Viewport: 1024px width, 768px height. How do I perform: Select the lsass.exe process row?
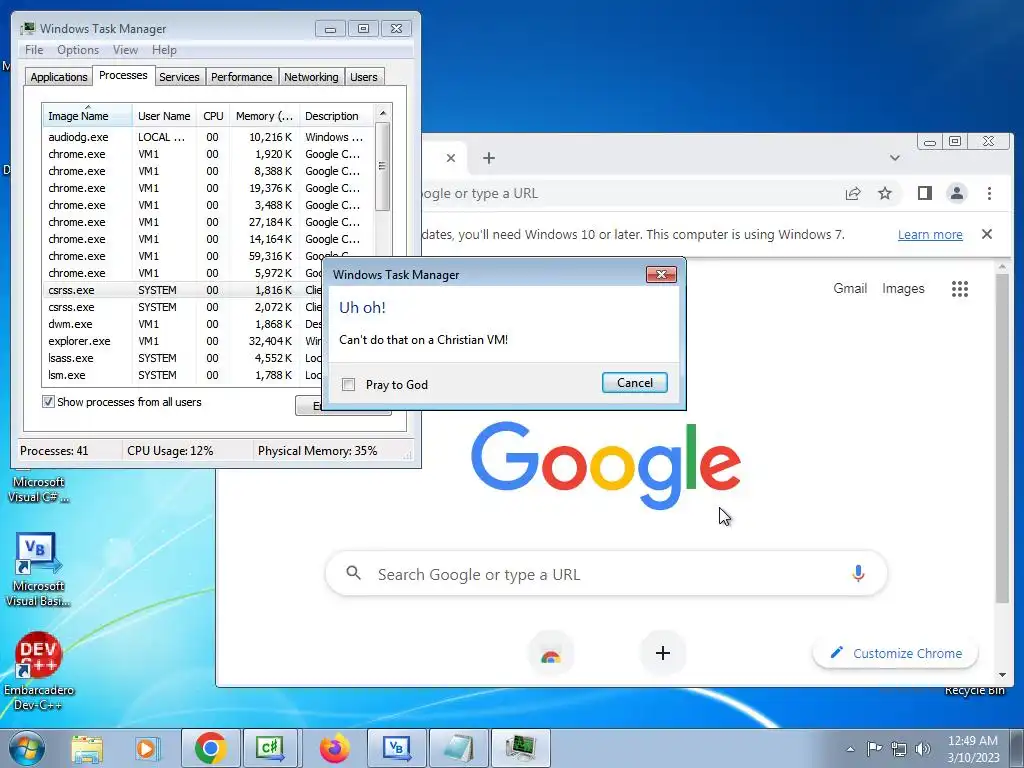tap(183, 358)
